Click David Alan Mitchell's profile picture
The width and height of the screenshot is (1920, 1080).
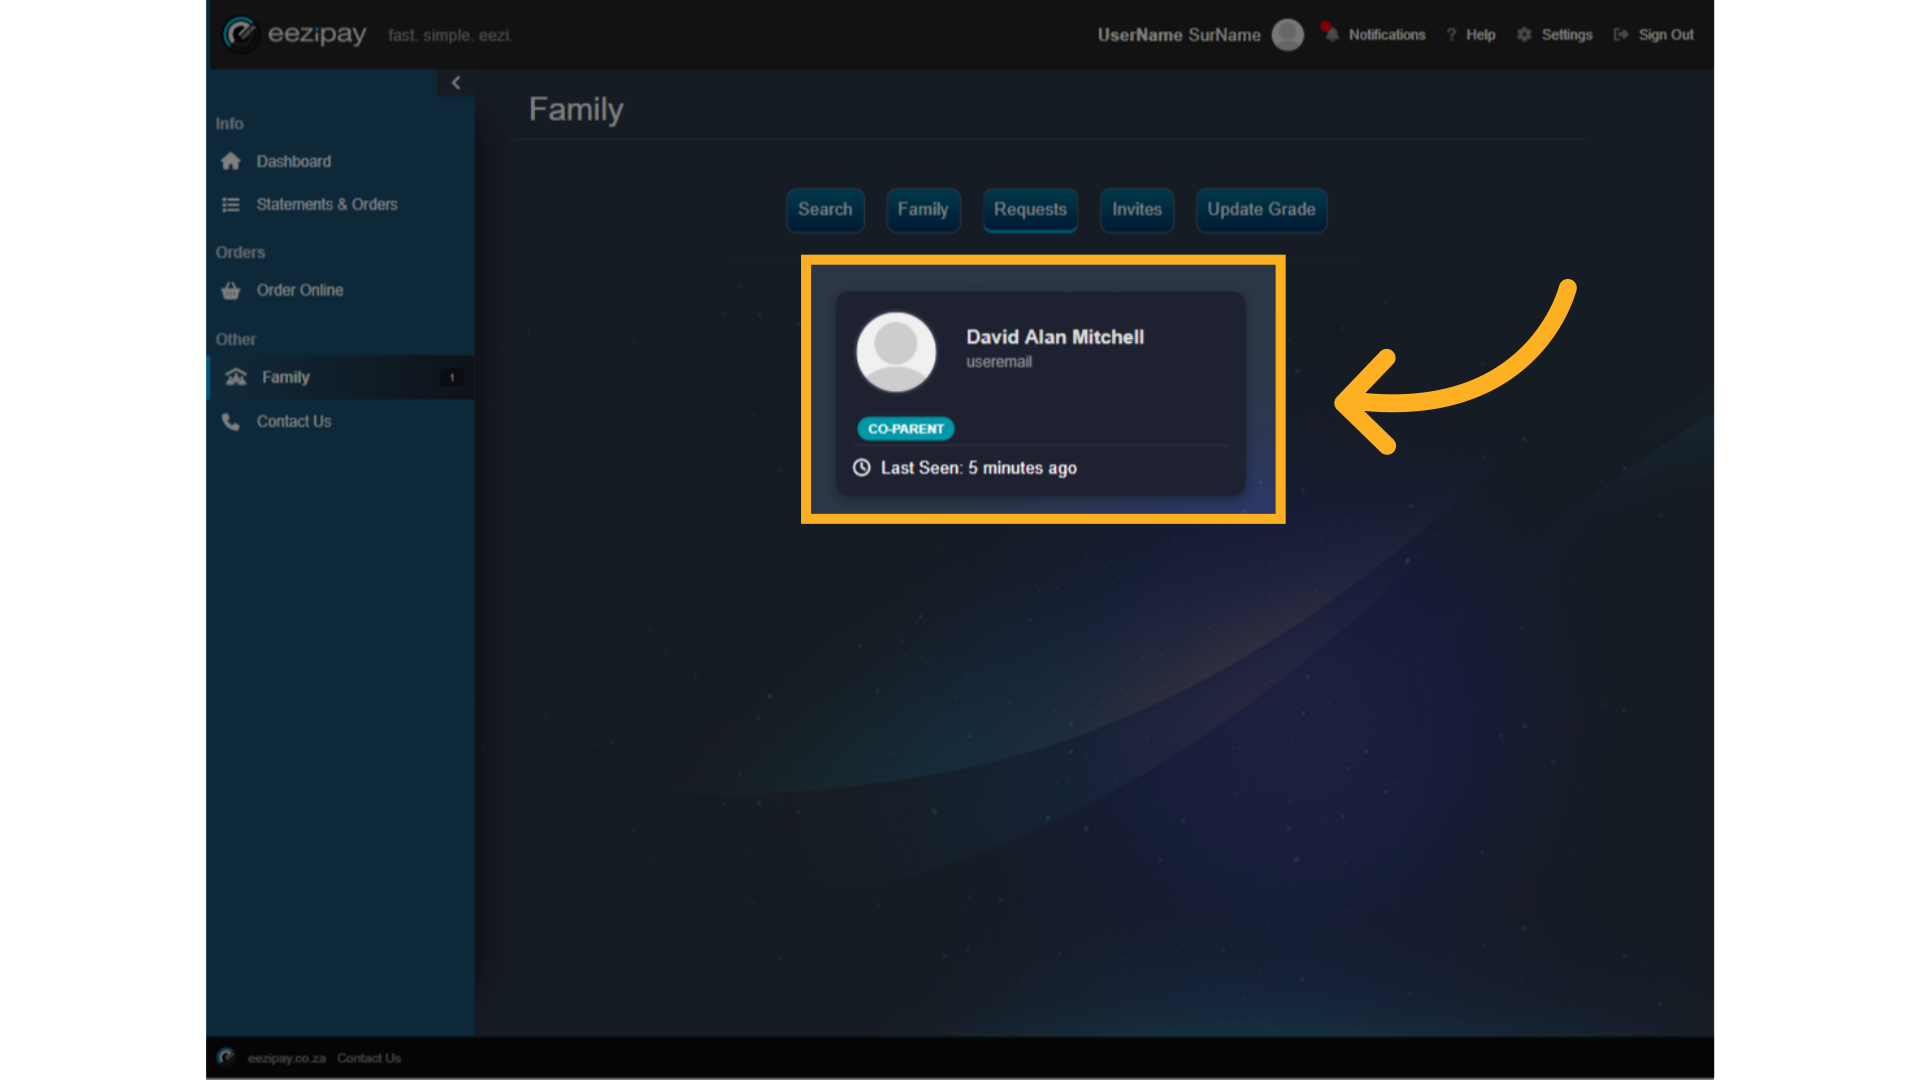[896, 352]
